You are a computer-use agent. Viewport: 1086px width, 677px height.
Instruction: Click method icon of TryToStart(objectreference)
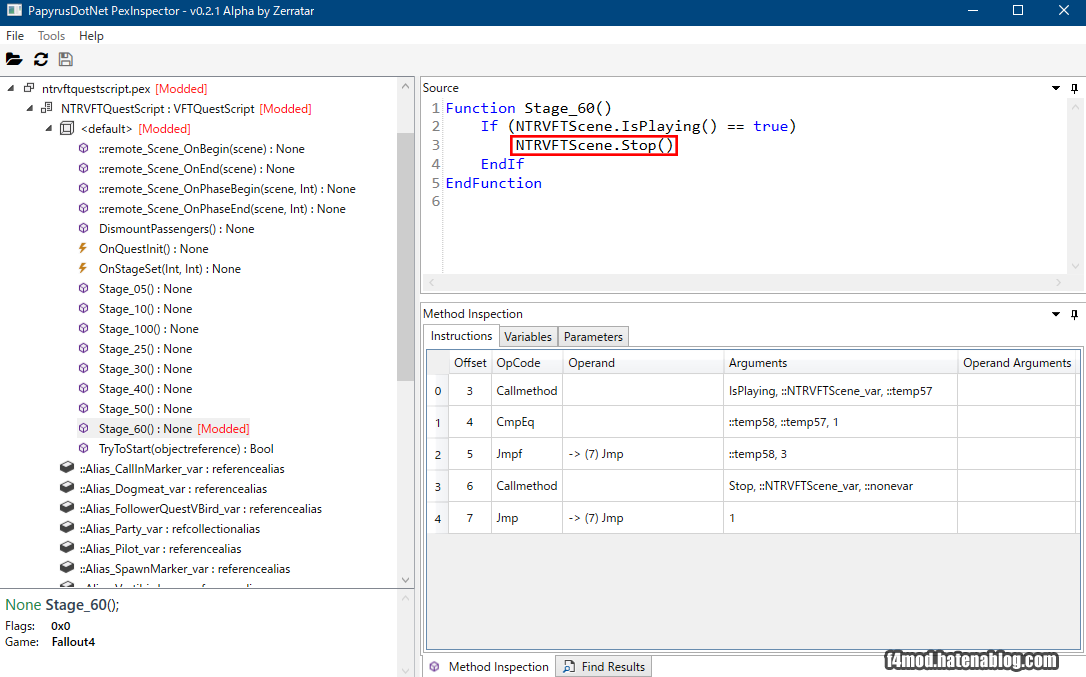coord(84,448)
